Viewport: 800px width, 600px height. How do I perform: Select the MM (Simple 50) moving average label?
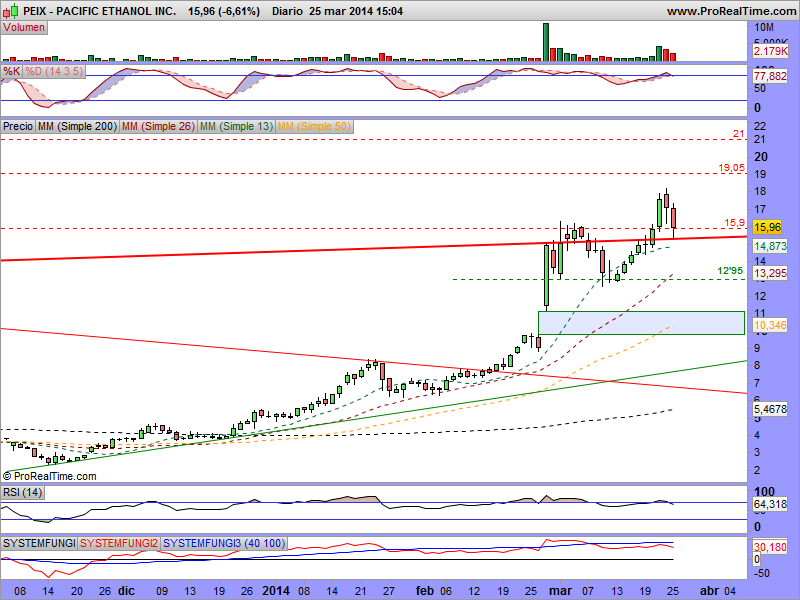coord(314,126)
